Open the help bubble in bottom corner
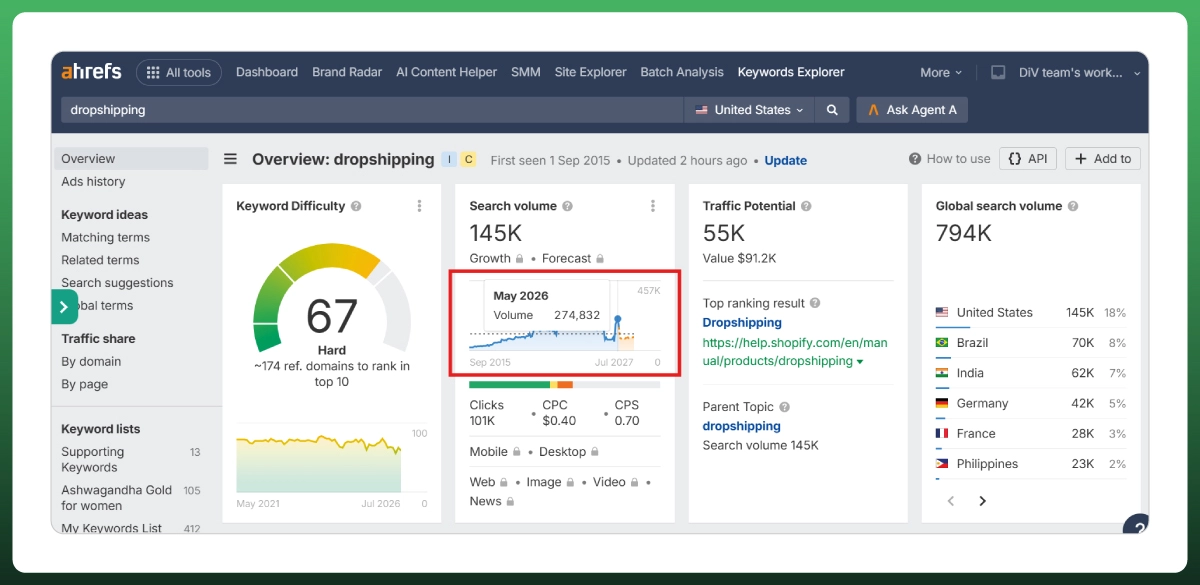Screen dimensions: 1200x585 (1136, 523)
